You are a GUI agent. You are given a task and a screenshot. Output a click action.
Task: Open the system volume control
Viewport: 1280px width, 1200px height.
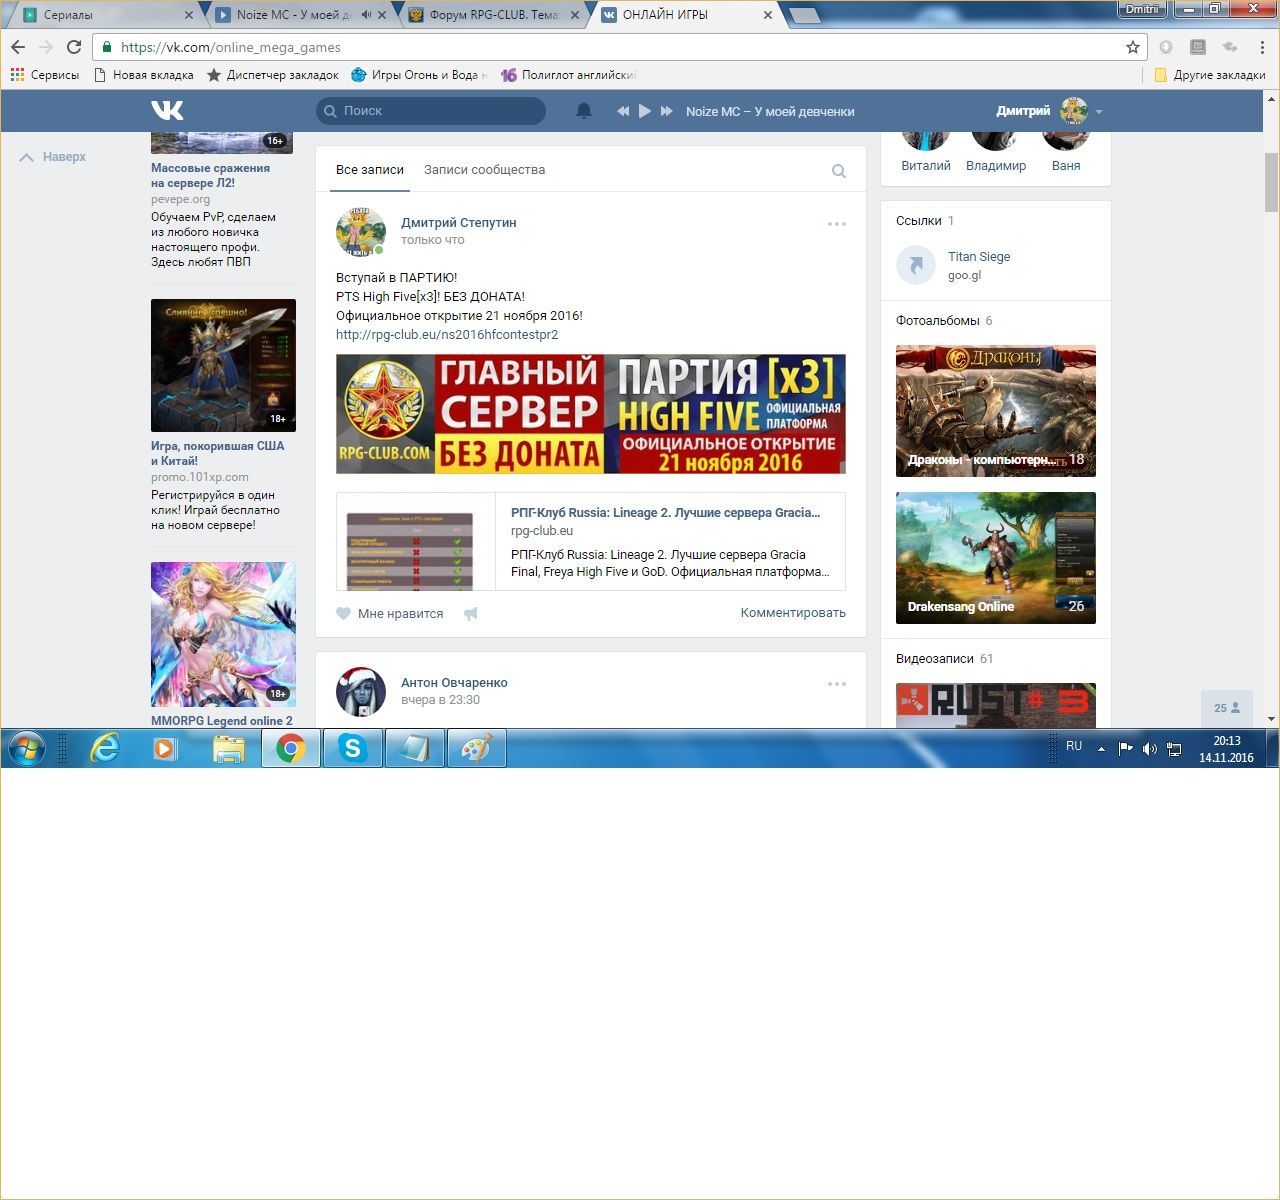(1150, 749)
